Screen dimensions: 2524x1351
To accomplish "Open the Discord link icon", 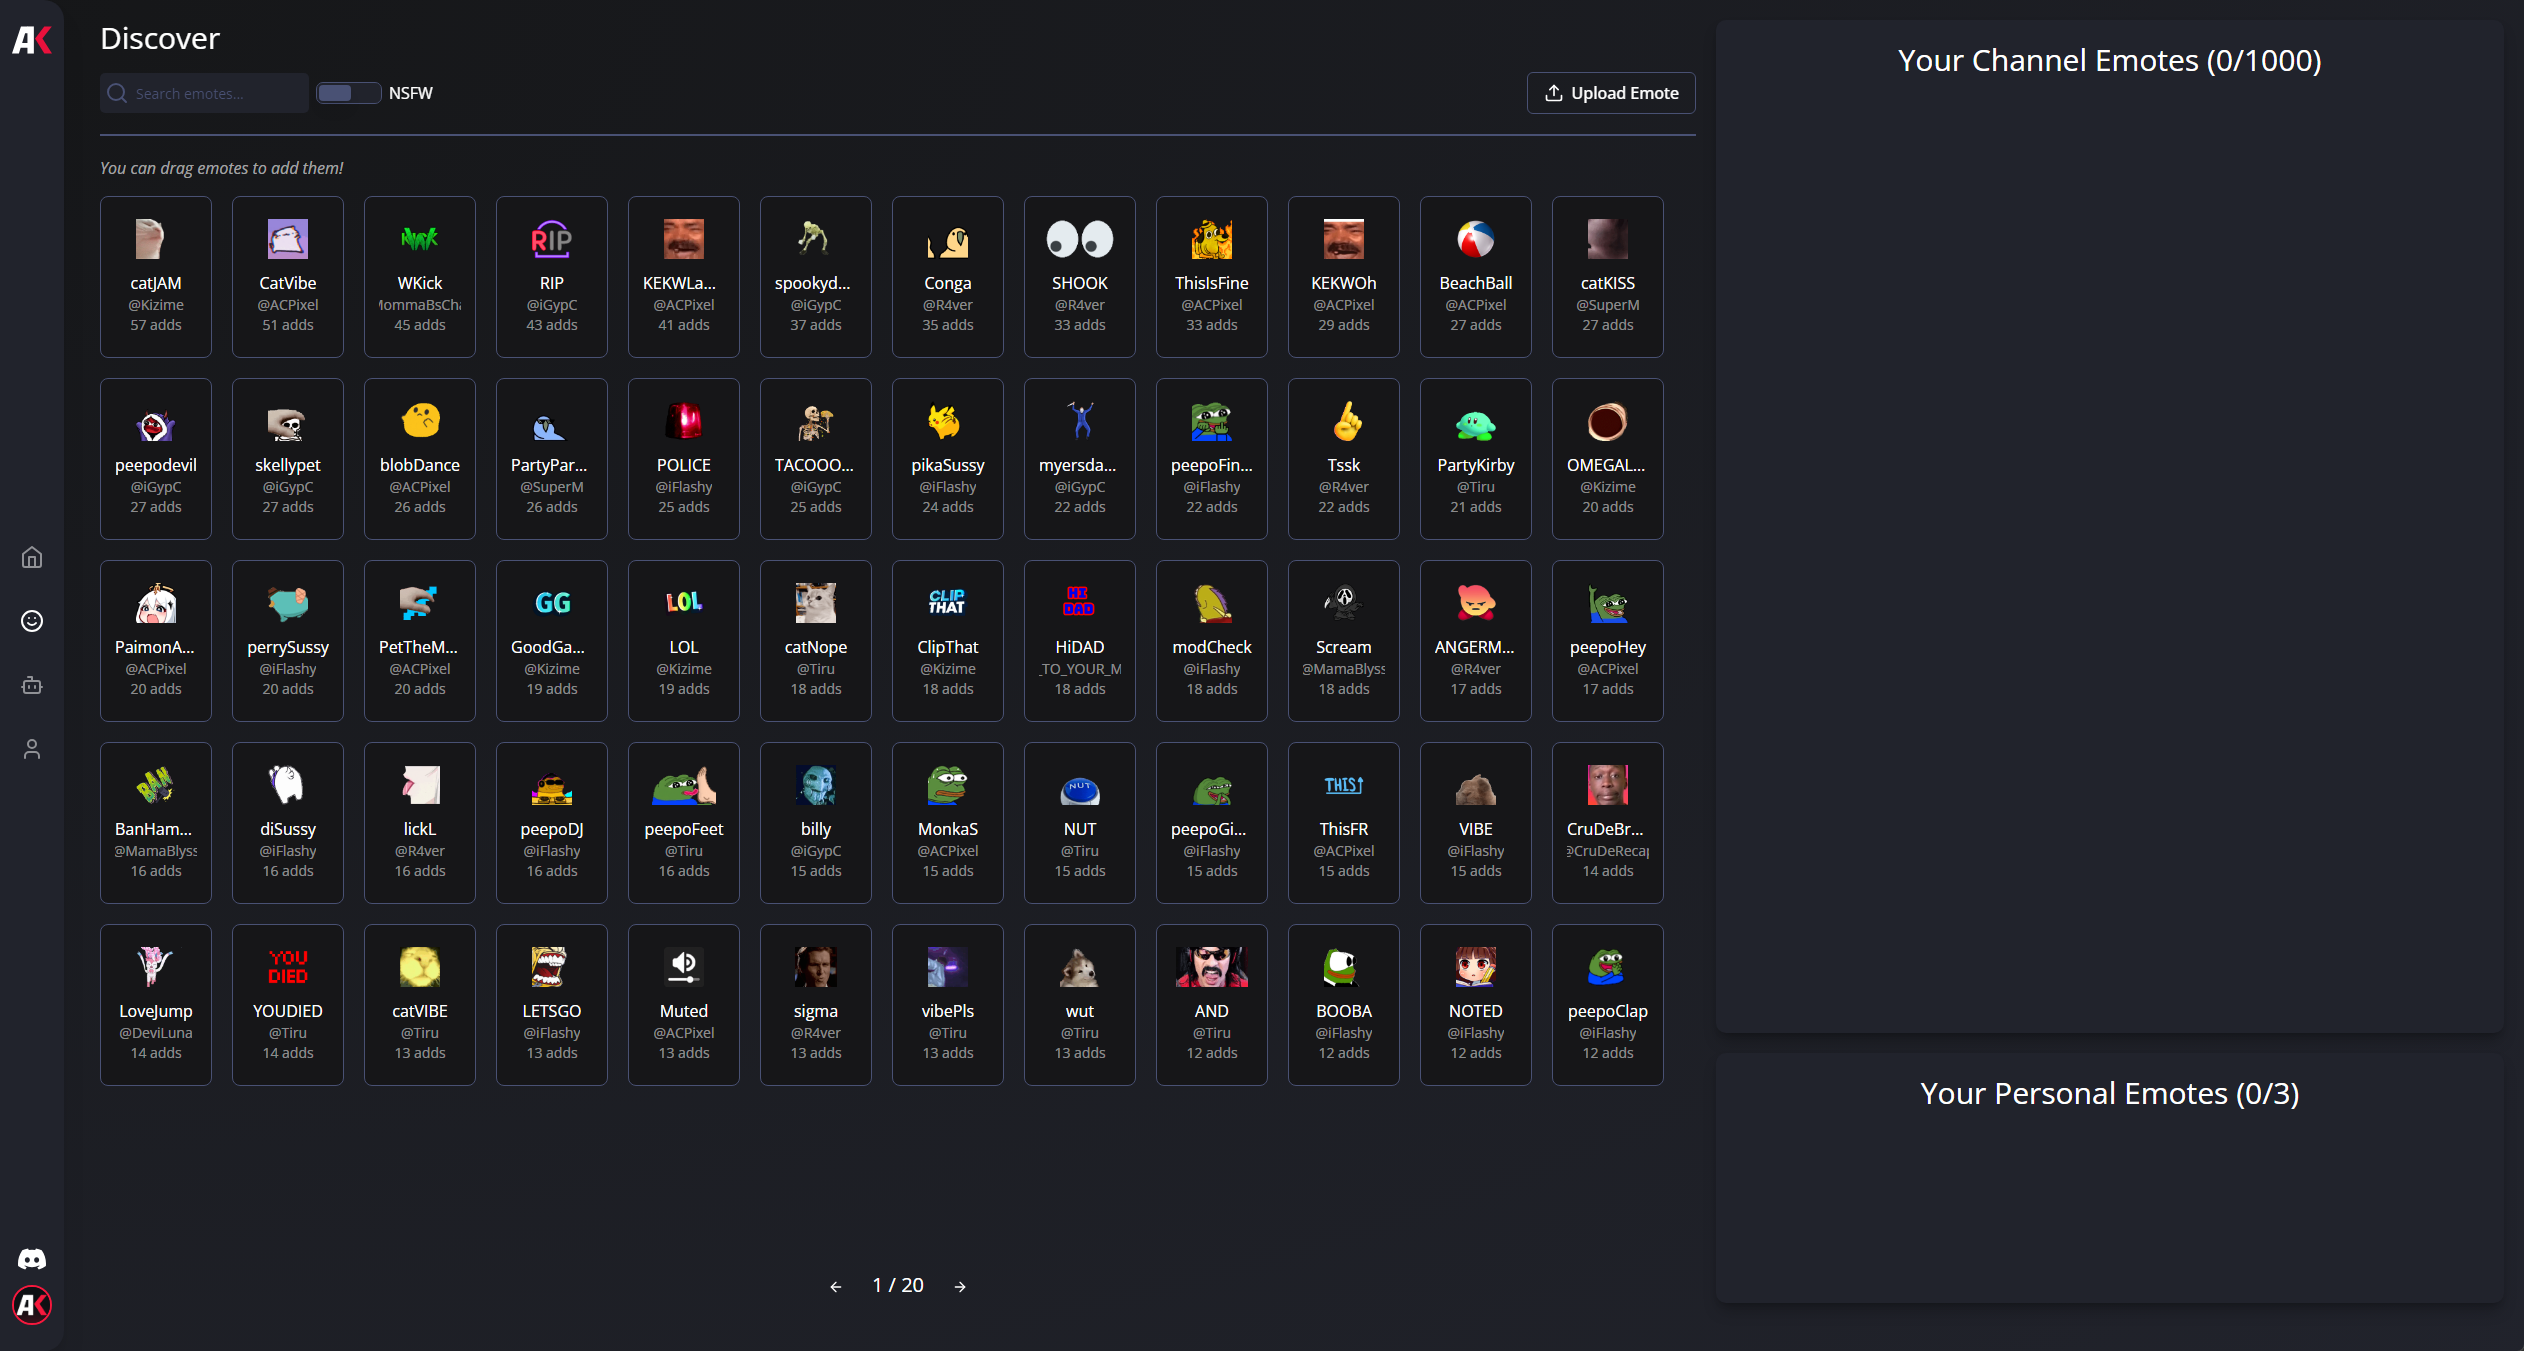I will point(32,1259).
